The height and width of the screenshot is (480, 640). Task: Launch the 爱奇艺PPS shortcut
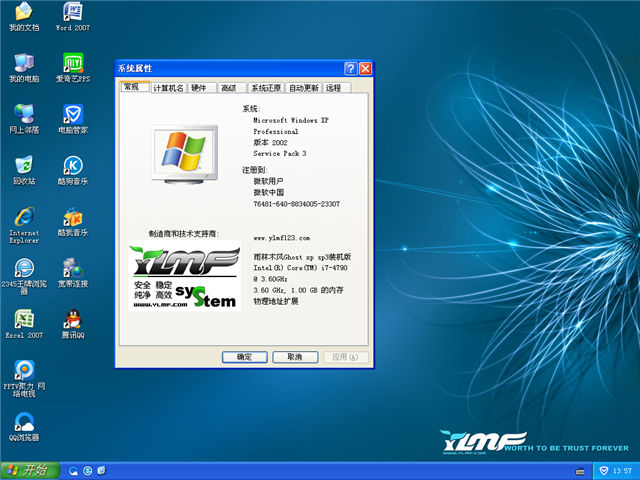[x=73, y=68]
